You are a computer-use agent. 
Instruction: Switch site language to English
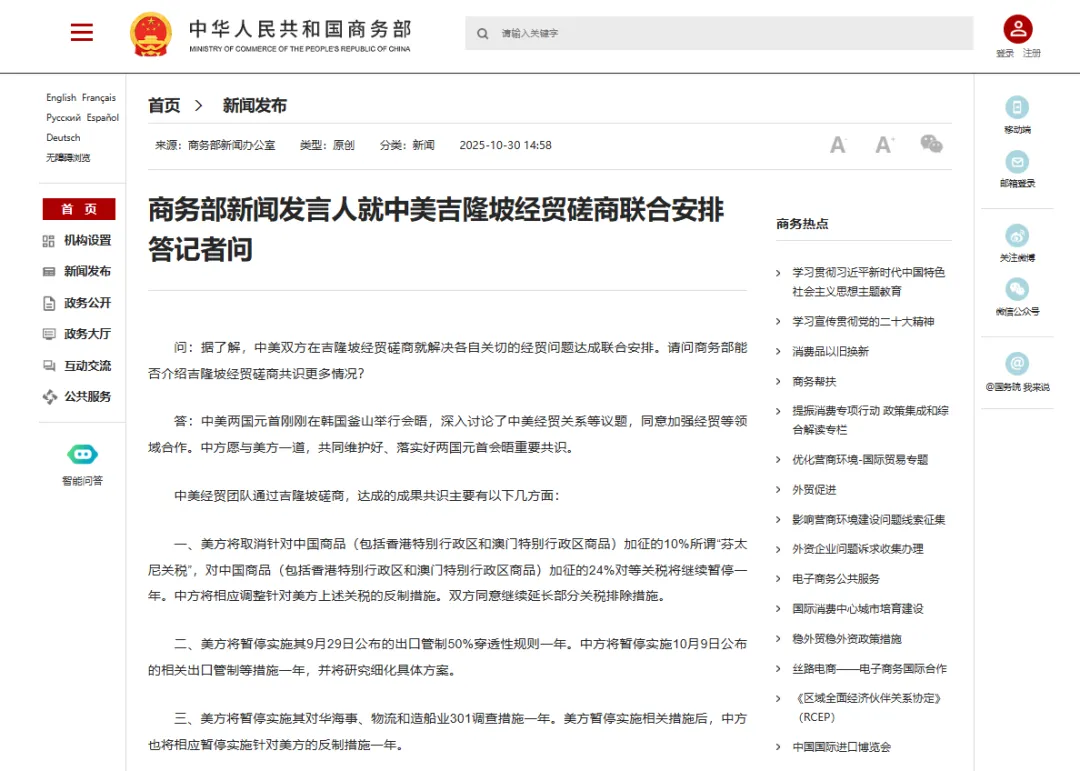pos(62,97)
